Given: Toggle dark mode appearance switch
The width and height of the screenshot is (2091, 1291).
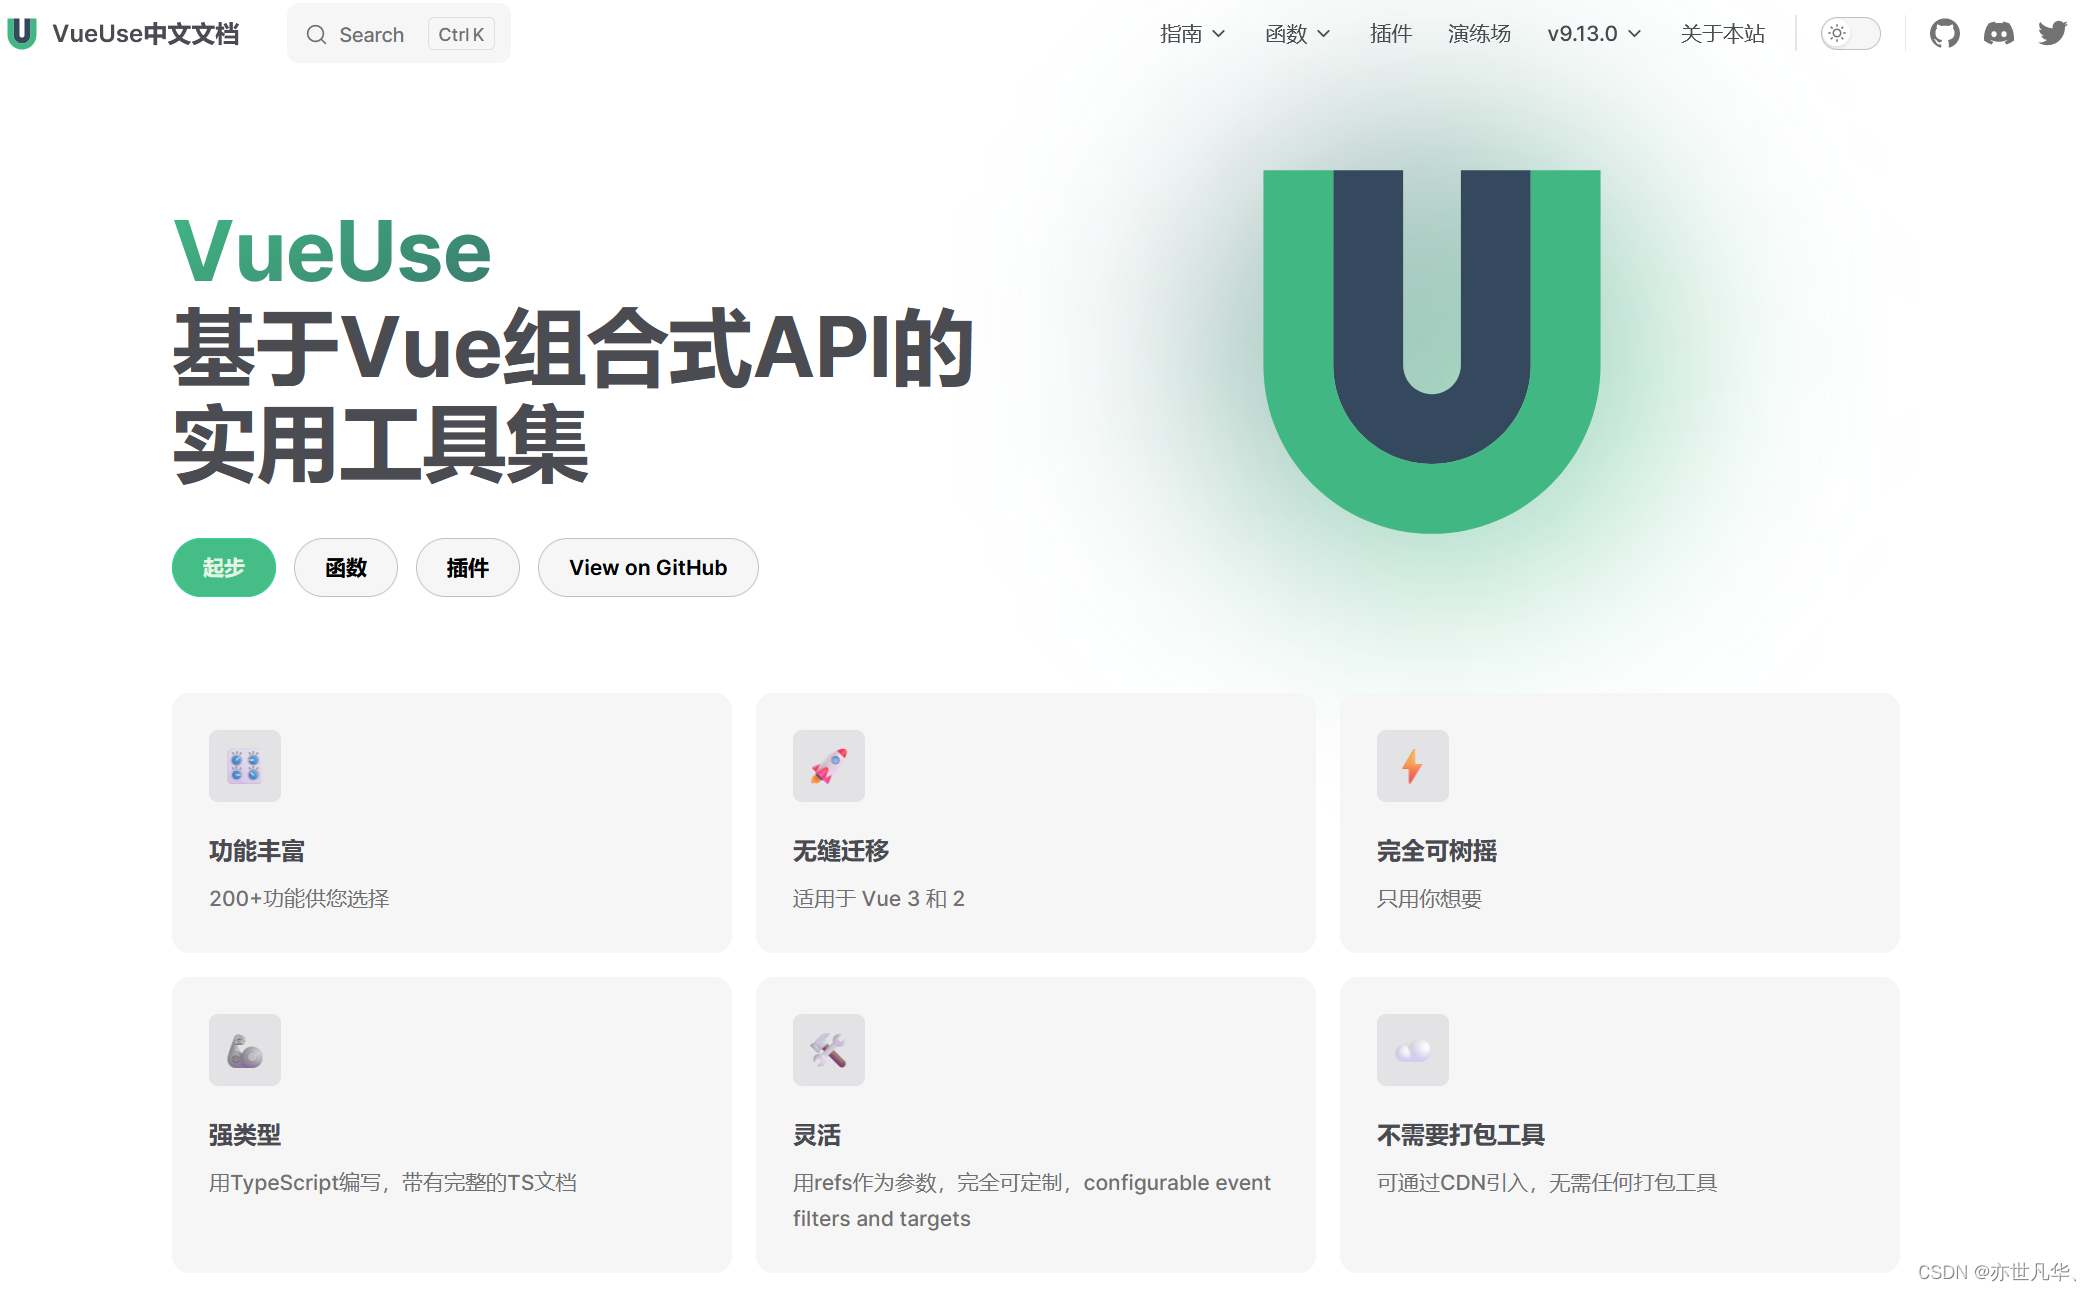Looking at the screenshot, I should tap(1850, 34).
